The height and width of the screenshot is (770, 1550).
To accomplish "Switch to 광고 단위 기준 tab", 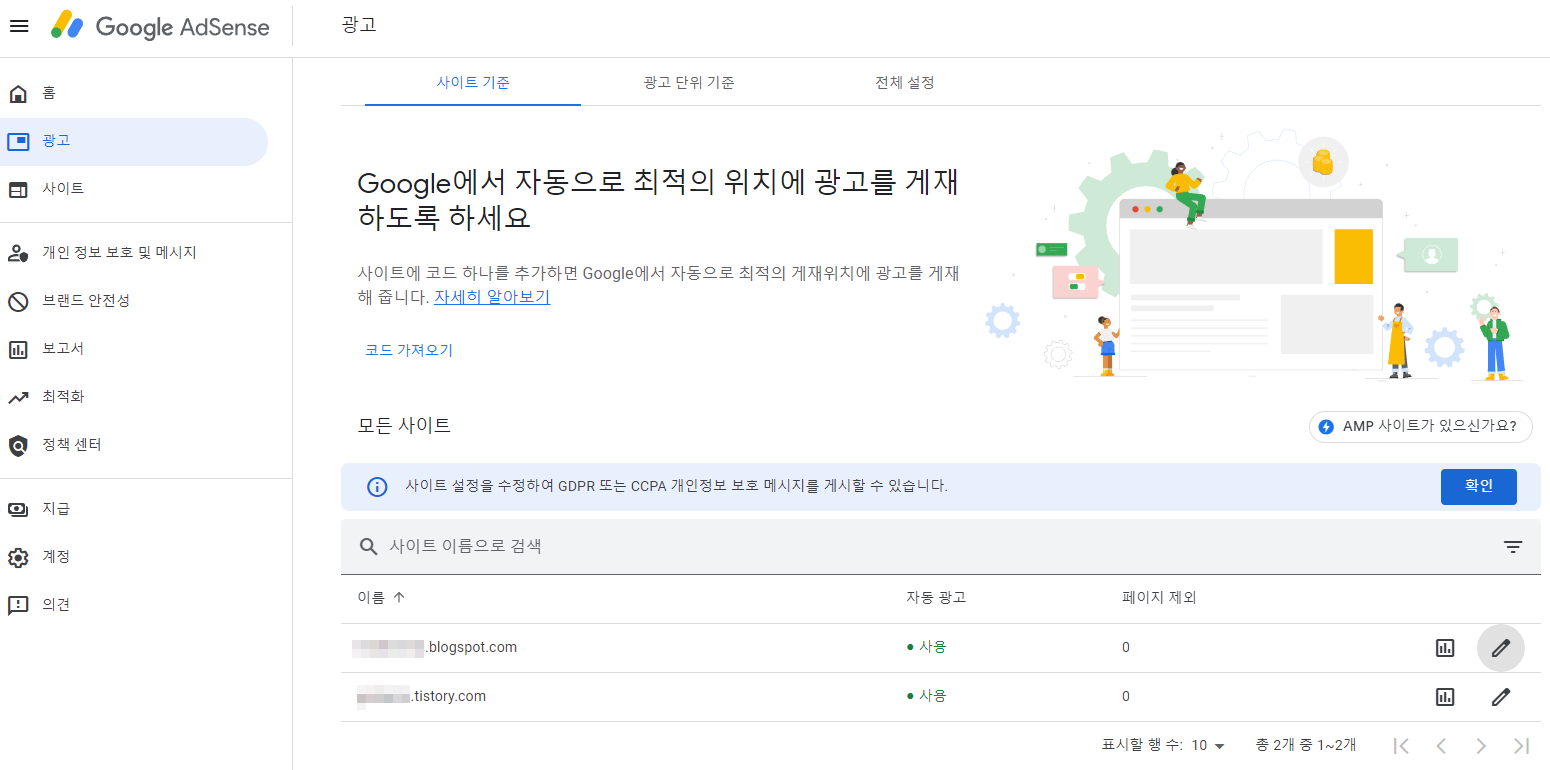I will pyautogui.click(x=689, y=83).
